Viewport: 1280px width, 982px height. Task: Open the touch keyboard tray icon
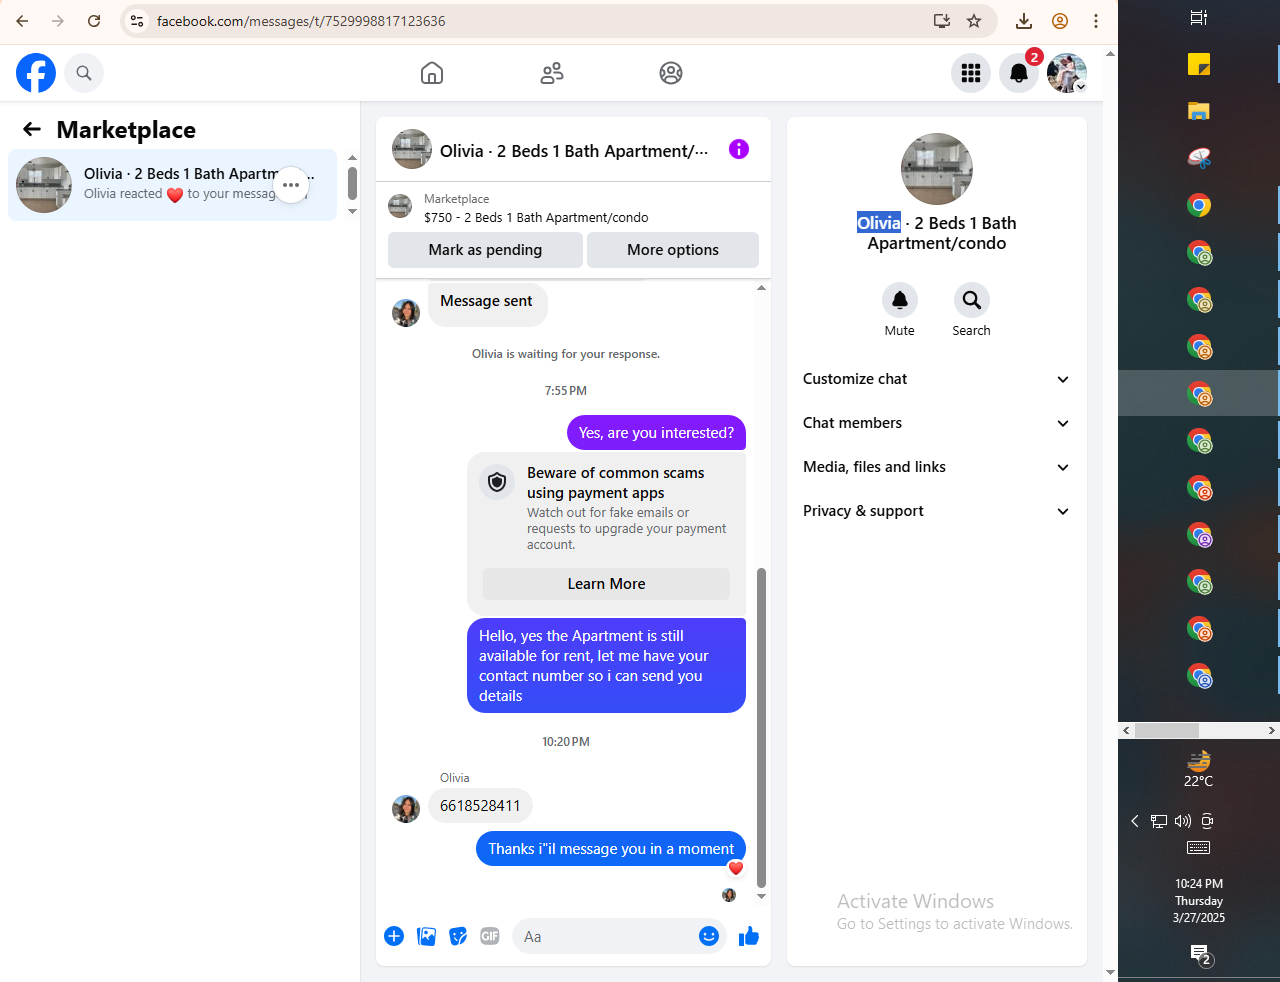coord(1198,848)
